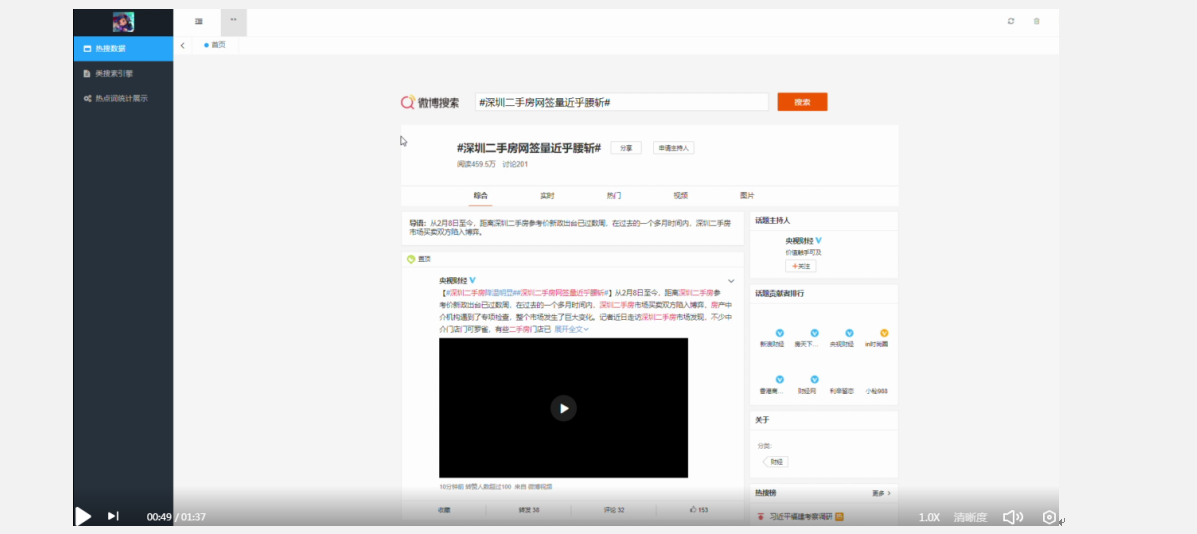
Task: Click 评论 32 under the post
Action: (614, 510)
